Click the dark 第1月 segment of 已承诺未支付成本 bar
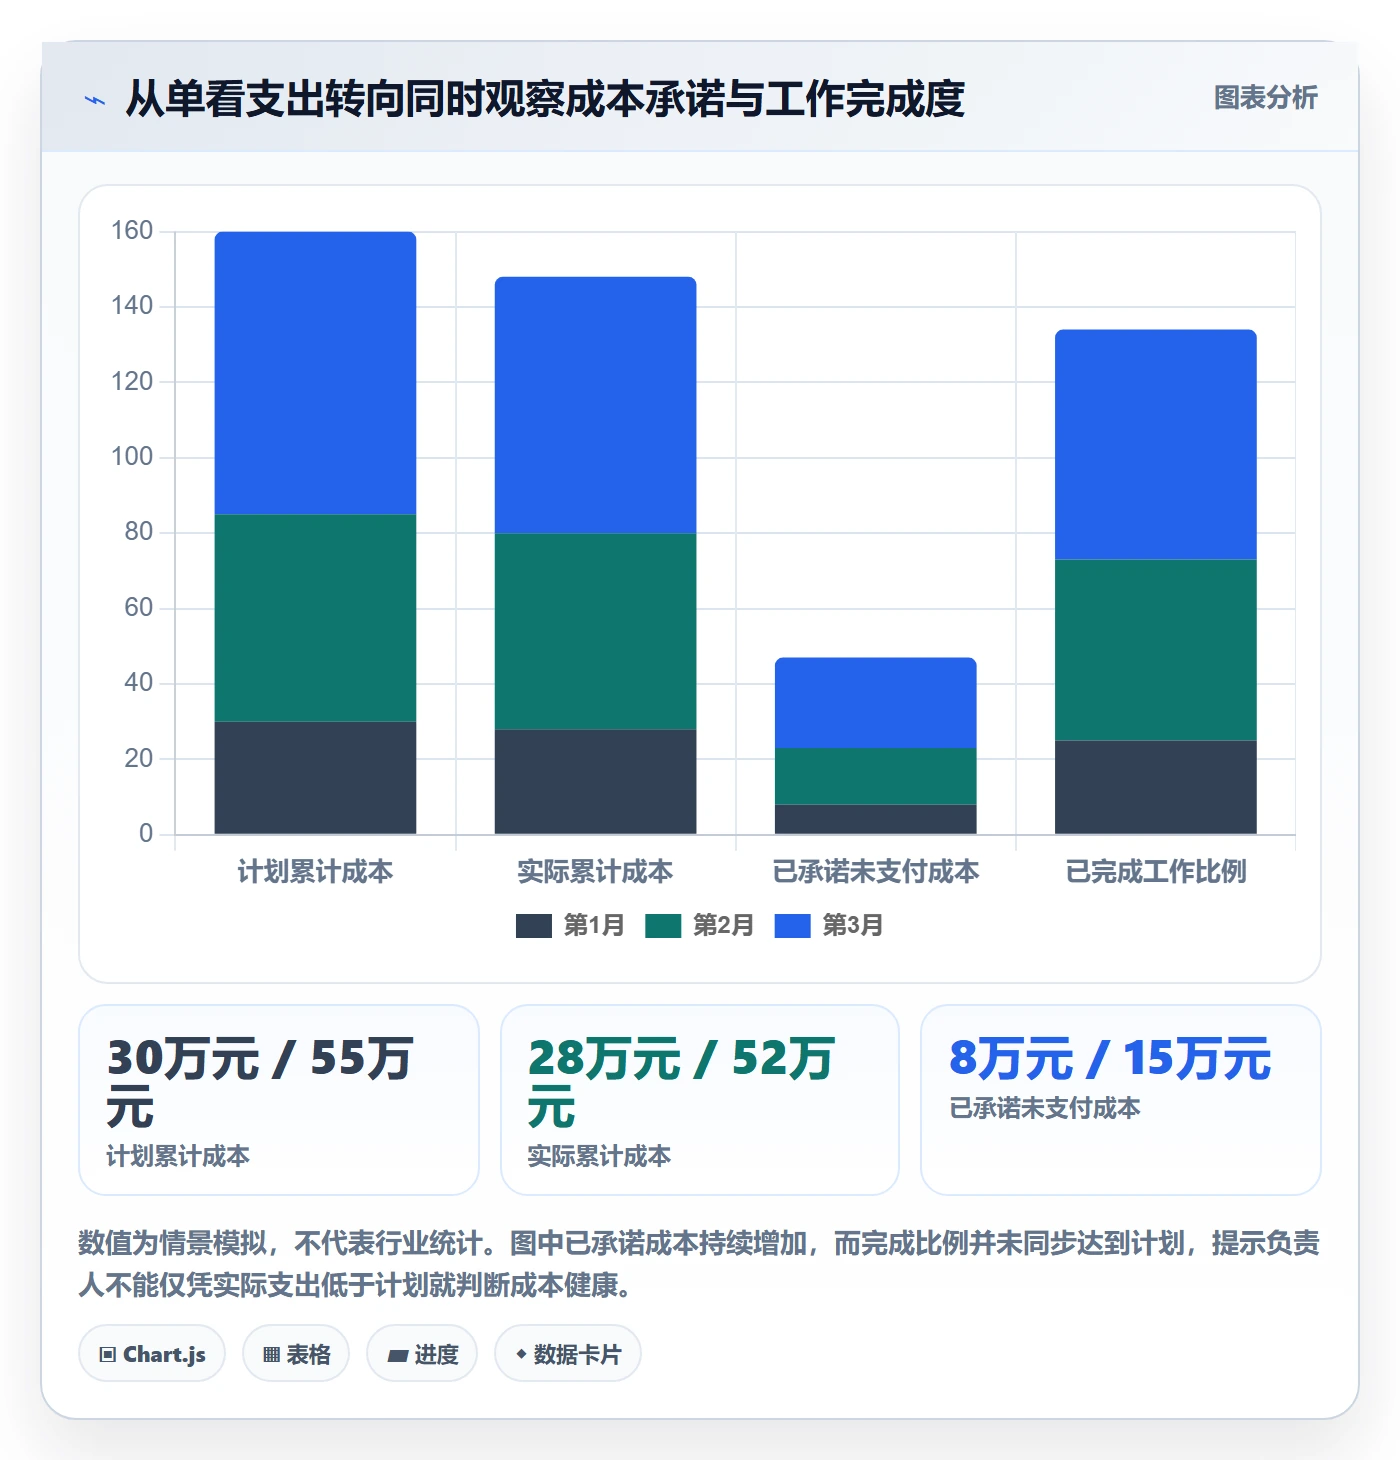 click(x=876, y=819)
